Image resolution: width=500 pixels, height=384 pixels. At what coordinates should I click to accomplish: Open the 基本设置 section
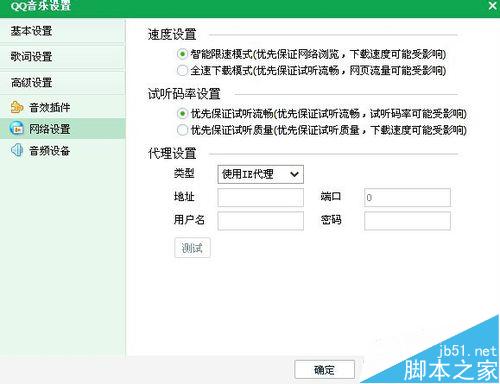(x=62, y=31)
